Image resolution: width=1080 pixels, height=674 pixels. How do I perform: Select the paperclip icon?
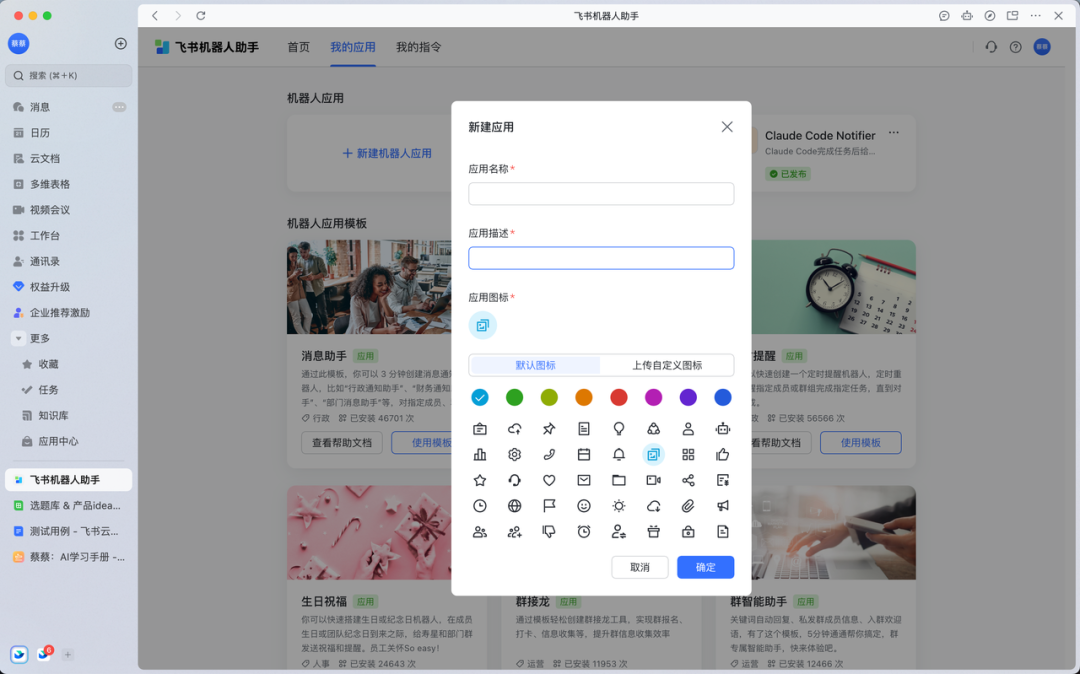click(x=688, y=506)
